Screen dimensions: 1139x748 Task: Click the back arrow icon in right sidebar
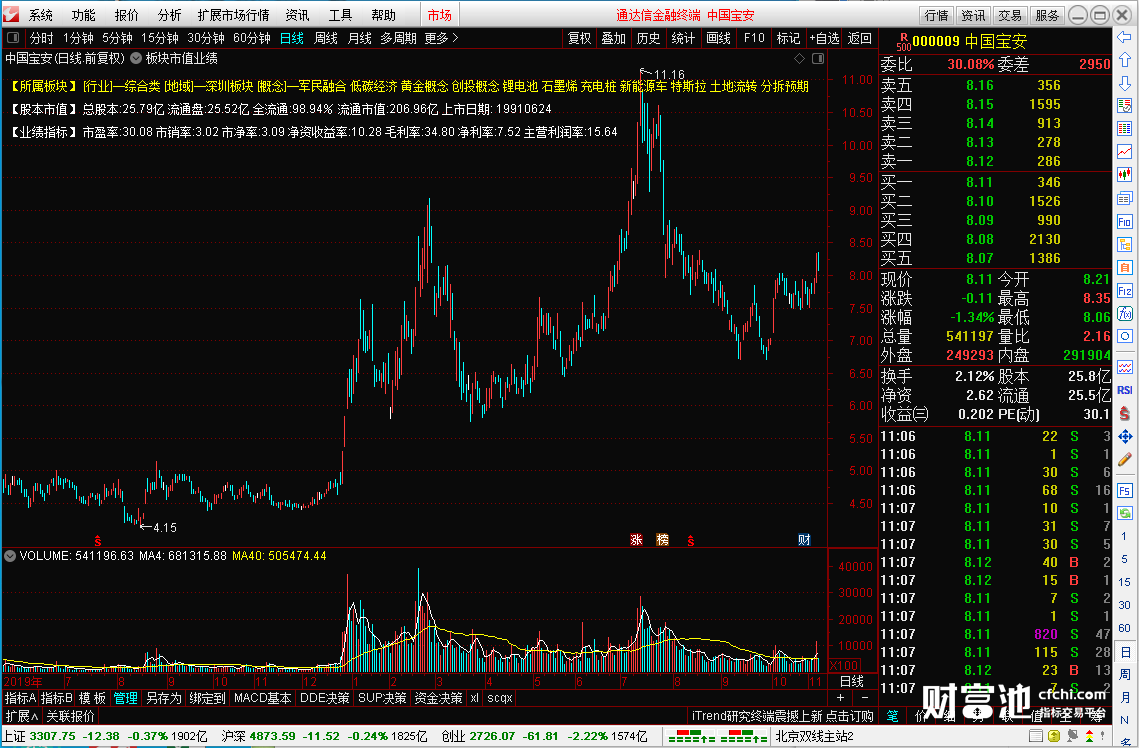[x=1124, y=37]
